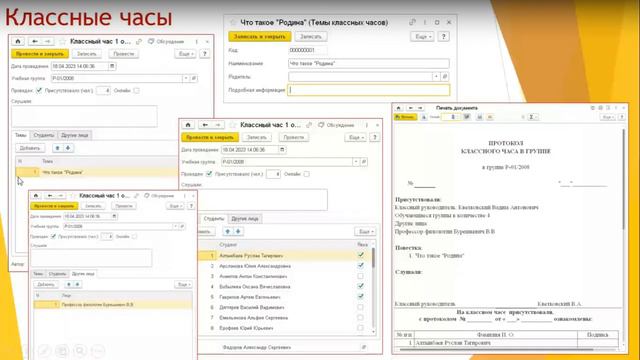
Task: Open Еще menu above the student list table
Action: pyautogui.click(x=365, y=232)
